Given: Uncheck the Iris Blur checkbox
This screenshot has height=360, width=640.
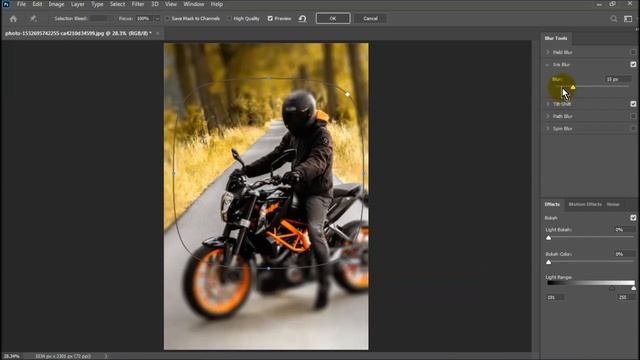Looking at the screenshot, I should click(x=633, y=64).
